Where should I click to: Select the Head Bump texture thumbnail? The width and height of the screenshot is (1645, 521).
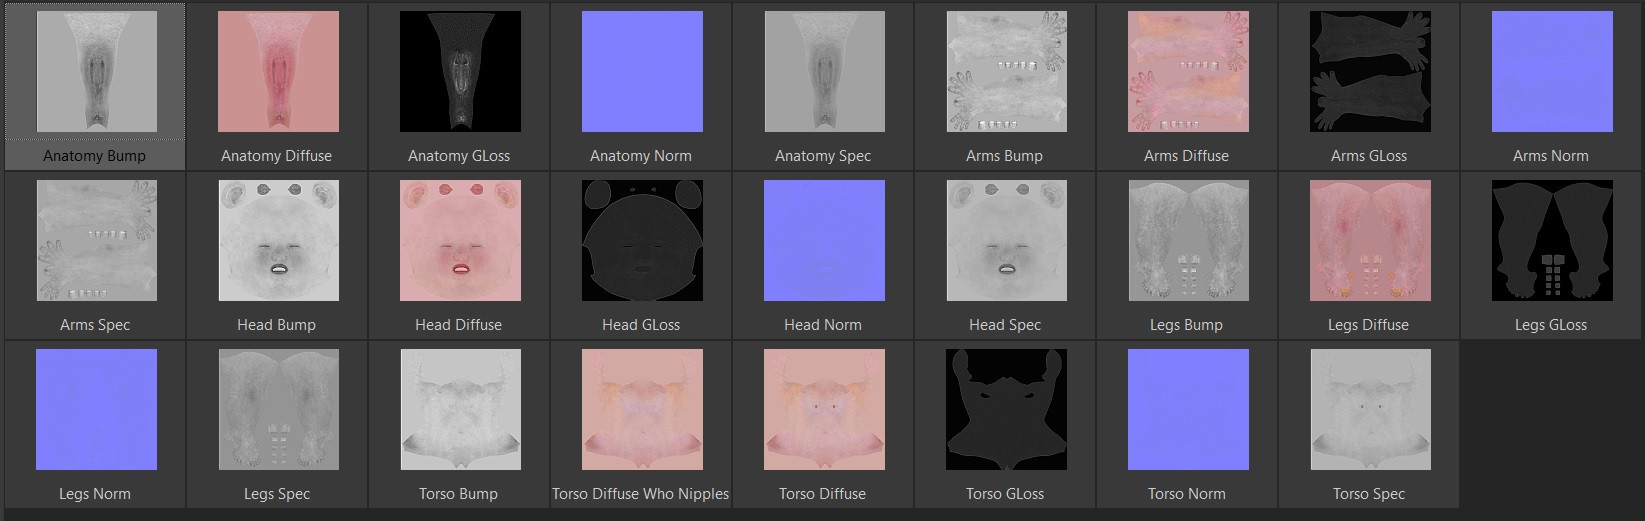point(278,241)
